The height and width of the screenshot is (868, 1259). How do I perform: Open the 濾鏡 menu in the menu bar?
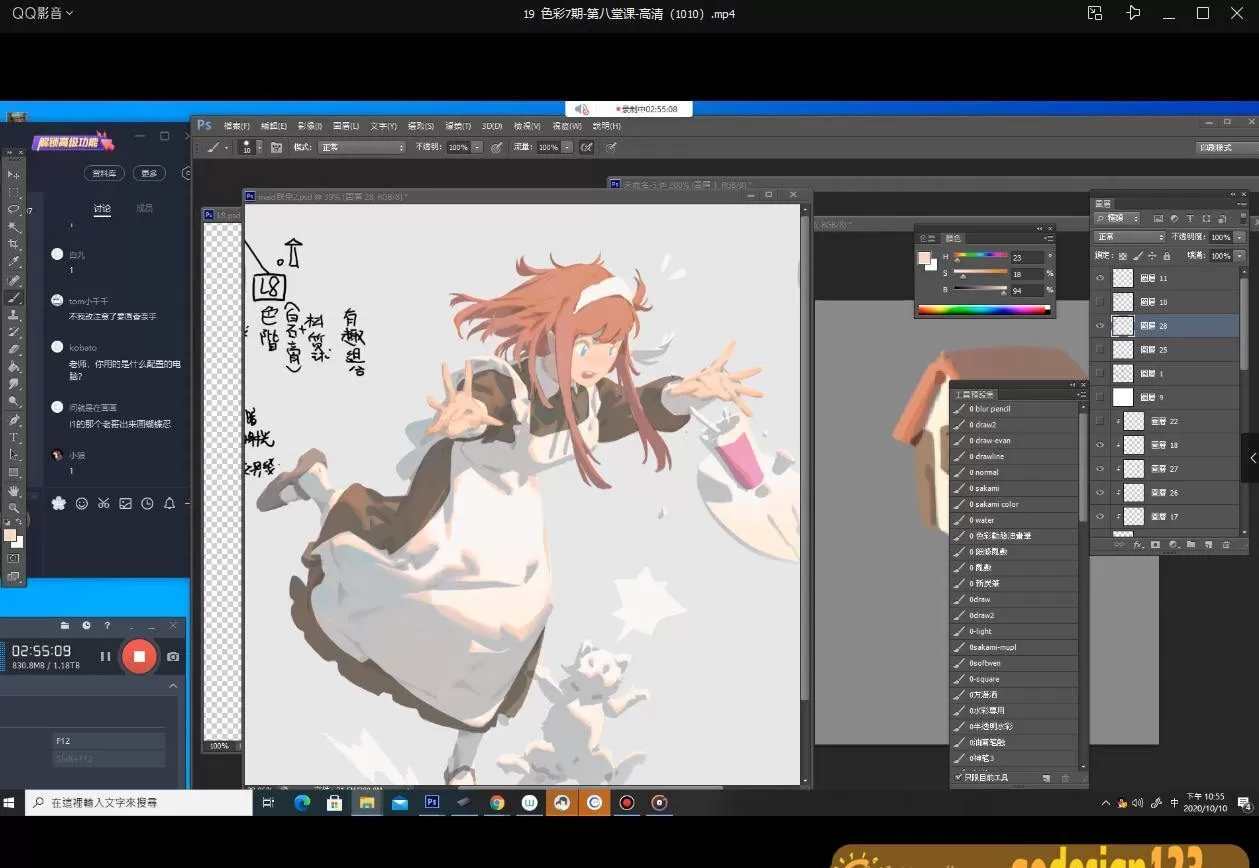coord(457,125)
